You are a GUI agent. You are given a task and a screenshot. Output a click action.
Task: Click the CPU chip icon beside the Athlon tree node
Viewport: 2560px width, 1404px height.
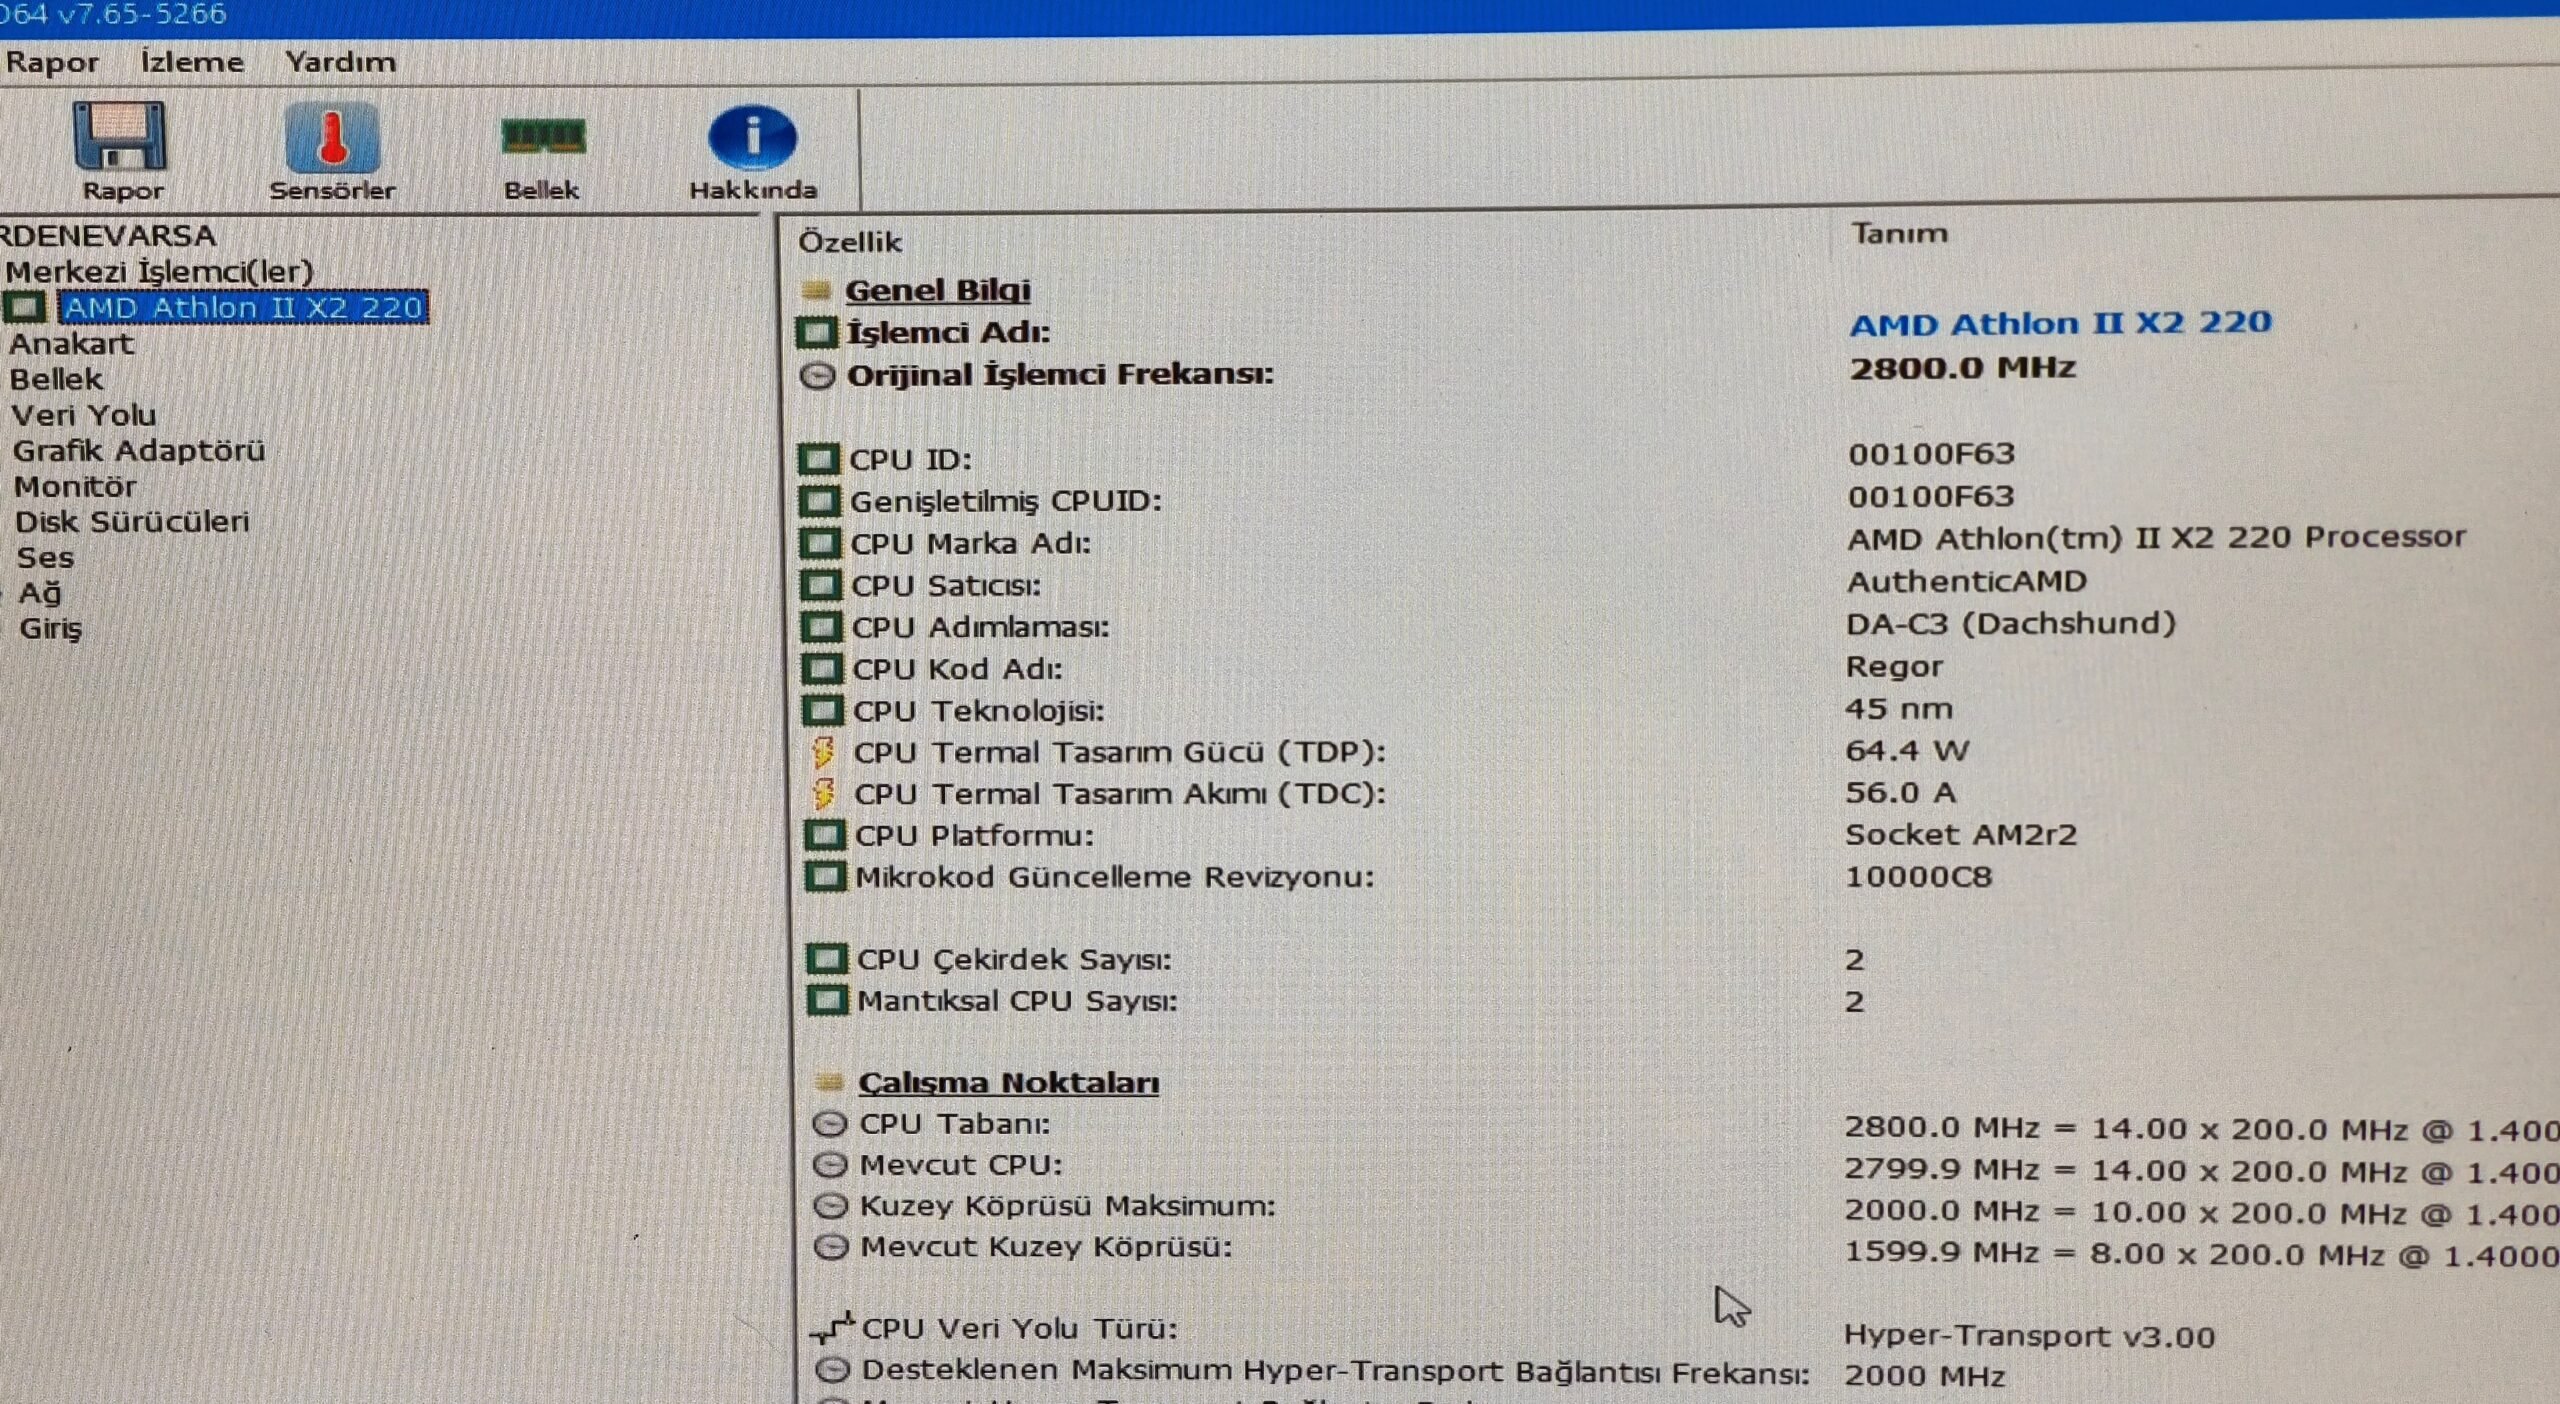coord(25,307)
